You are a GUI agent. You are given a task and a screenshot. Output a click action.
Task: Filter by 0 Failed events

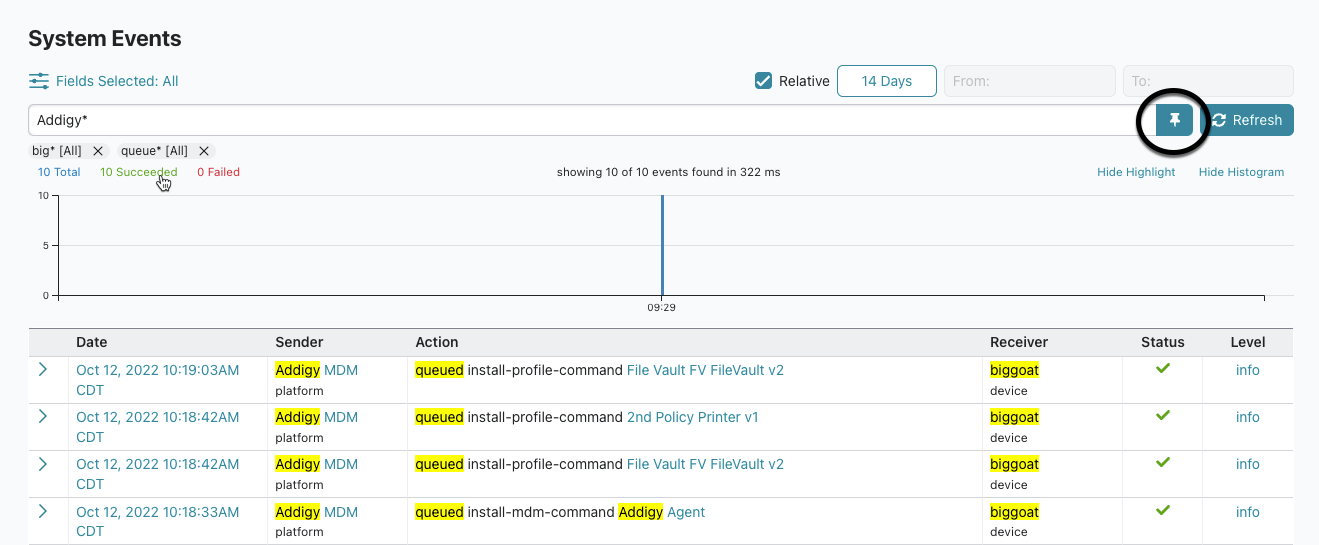[218, 172]
